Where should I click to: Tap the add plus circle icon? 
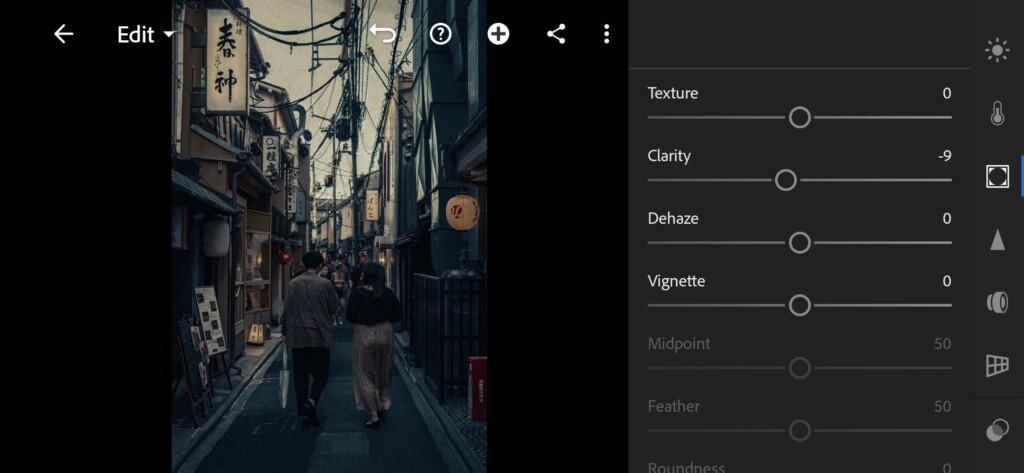pyautogui.click(x=498, y=34)
